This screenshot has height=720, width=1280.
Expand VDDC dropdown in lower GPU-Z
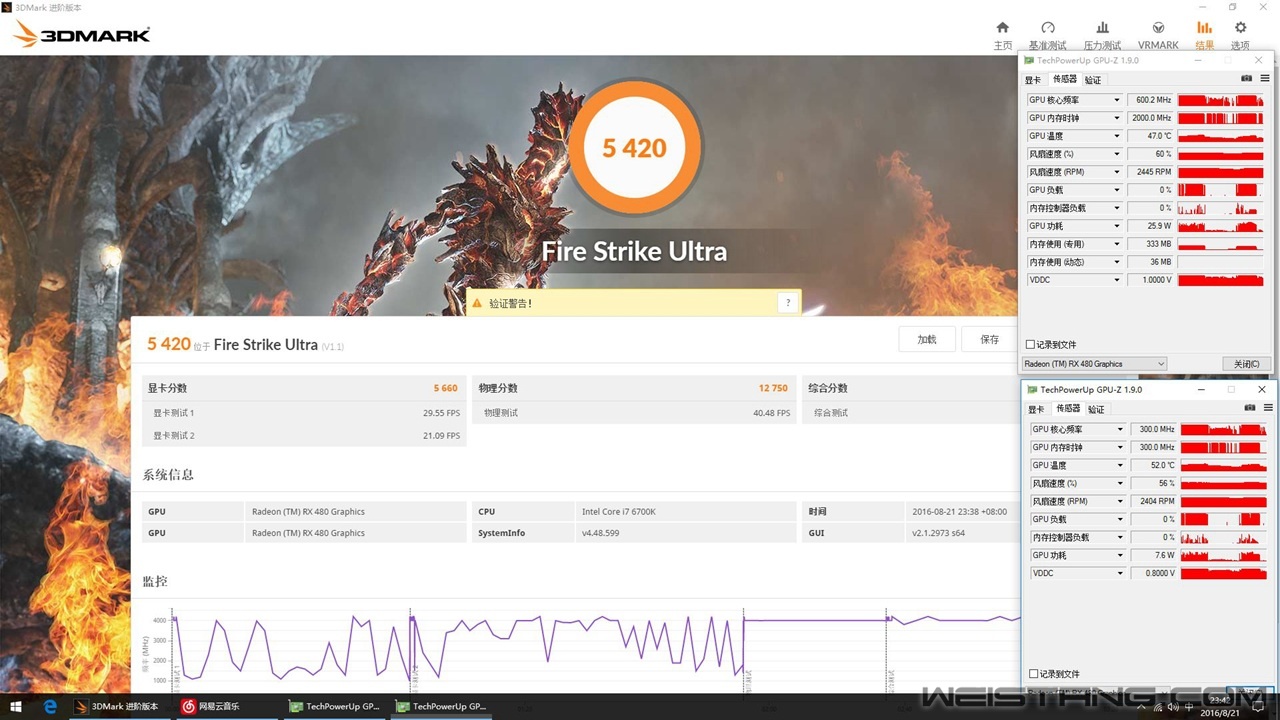(1120, 573)
